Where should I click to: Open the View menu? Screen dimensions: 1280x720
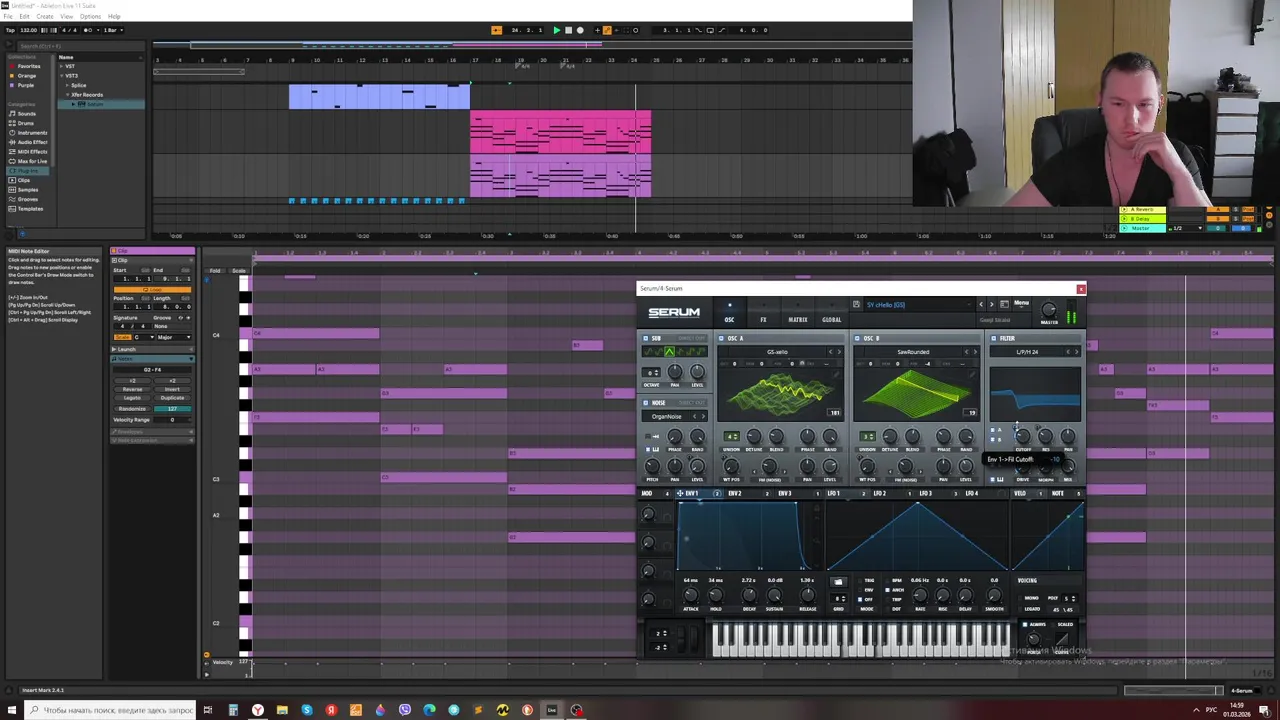coord(67,17)
